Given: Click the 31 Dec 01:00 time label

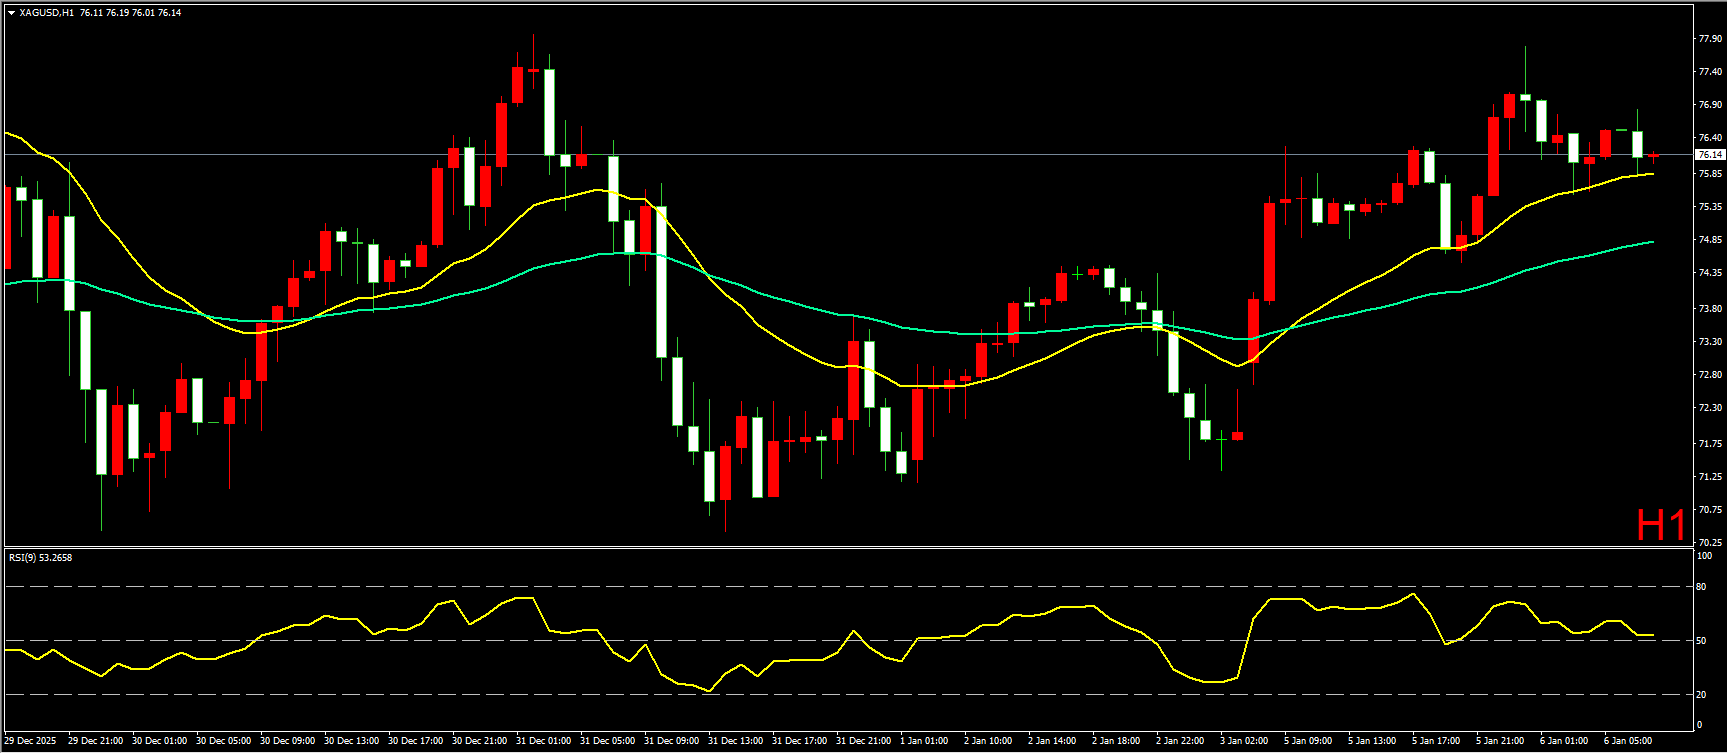Looking at the screenshot, I should [543, 741].
